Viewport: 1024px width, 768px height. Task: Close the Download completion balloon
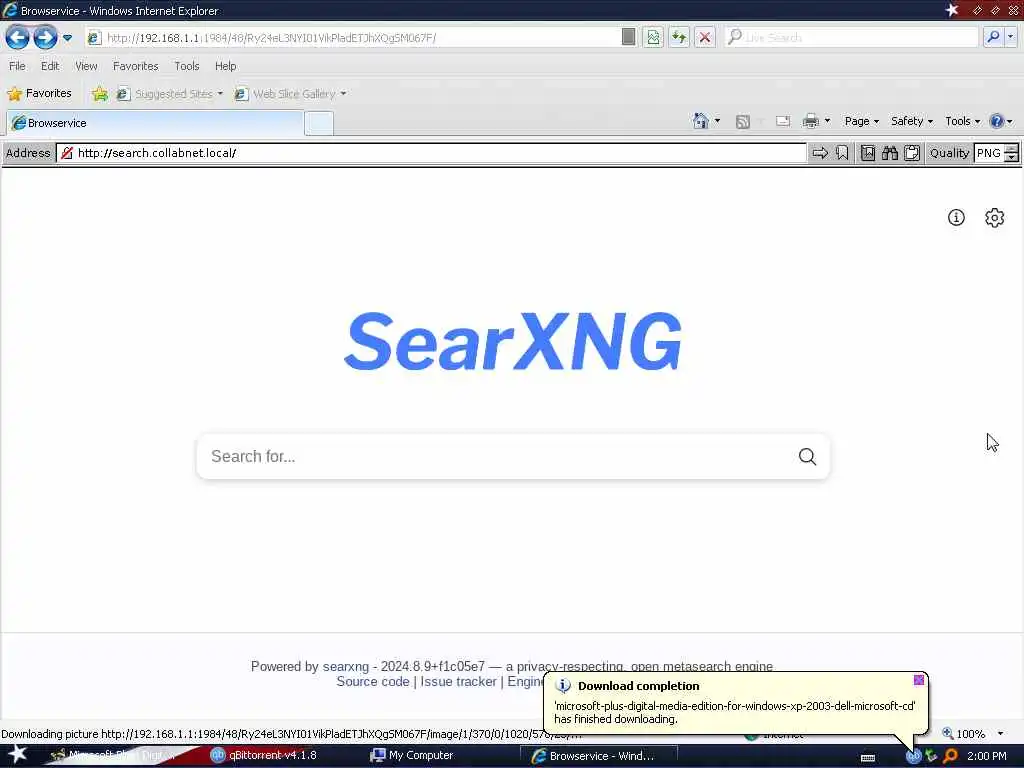918,680
